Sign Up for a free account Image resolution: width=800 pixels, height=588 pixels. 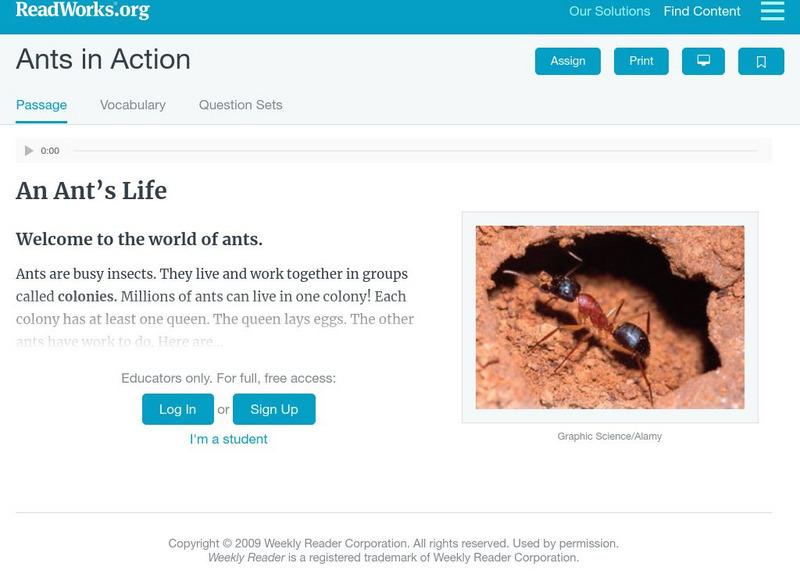pyautogui.click(x=273, y=408)
